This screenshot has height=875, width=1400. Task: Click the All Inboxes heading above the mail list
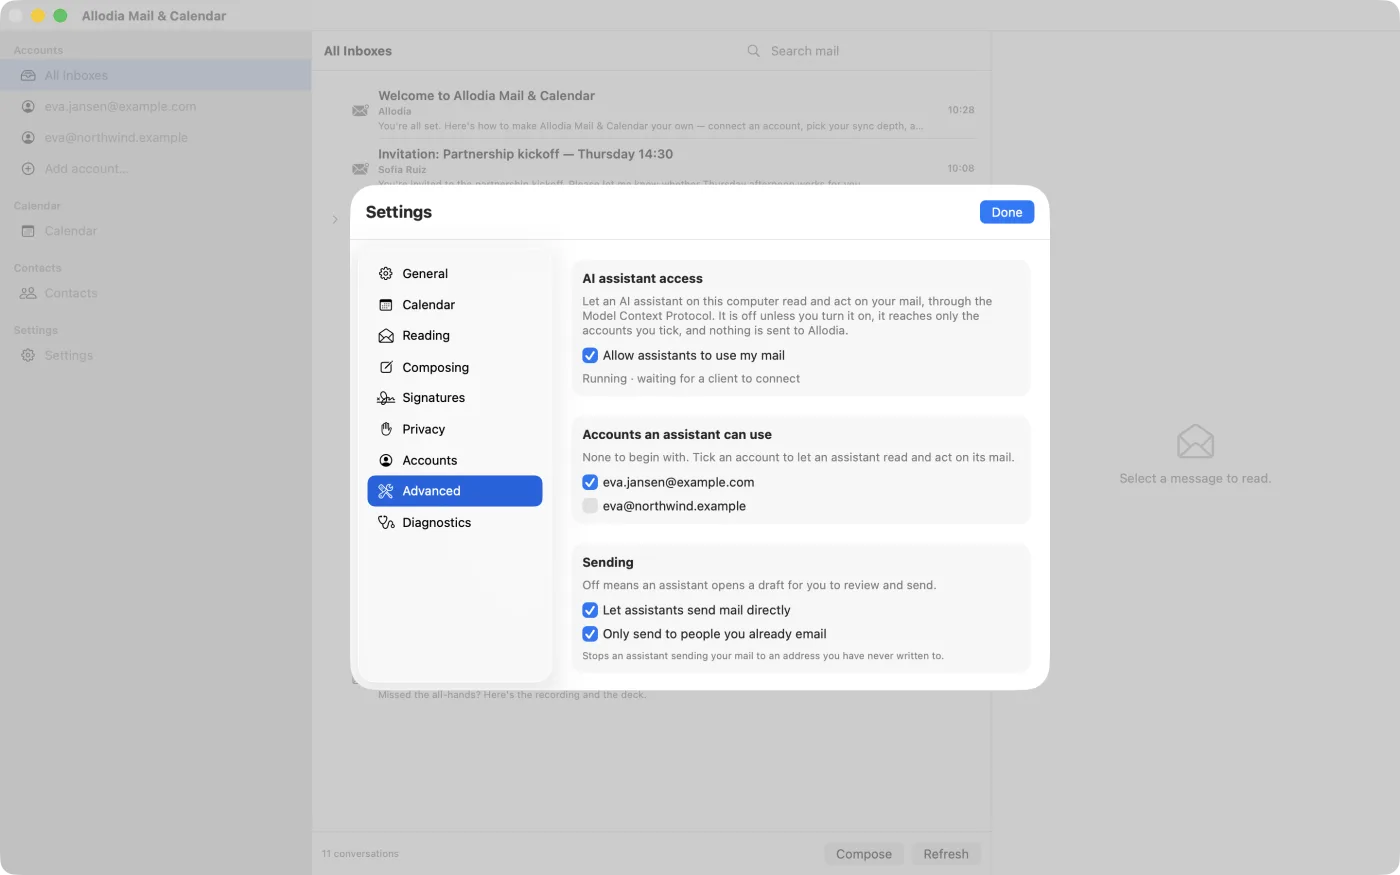(x=358, y=51)
